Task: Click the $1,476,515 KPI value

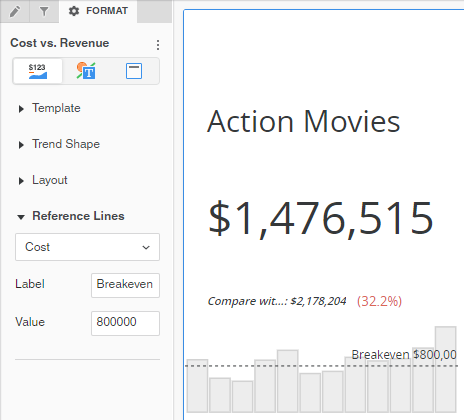Action: pos(321,219)
